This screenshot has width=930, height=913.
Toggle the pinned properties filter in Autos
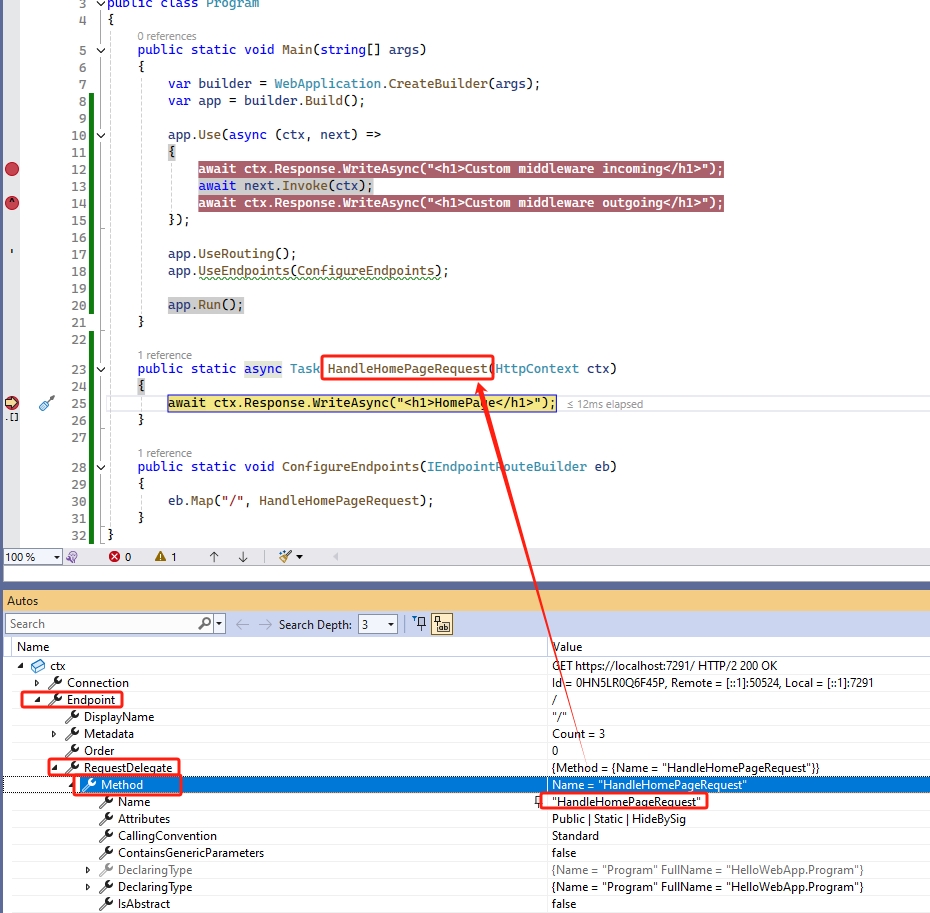click(420, 624)
